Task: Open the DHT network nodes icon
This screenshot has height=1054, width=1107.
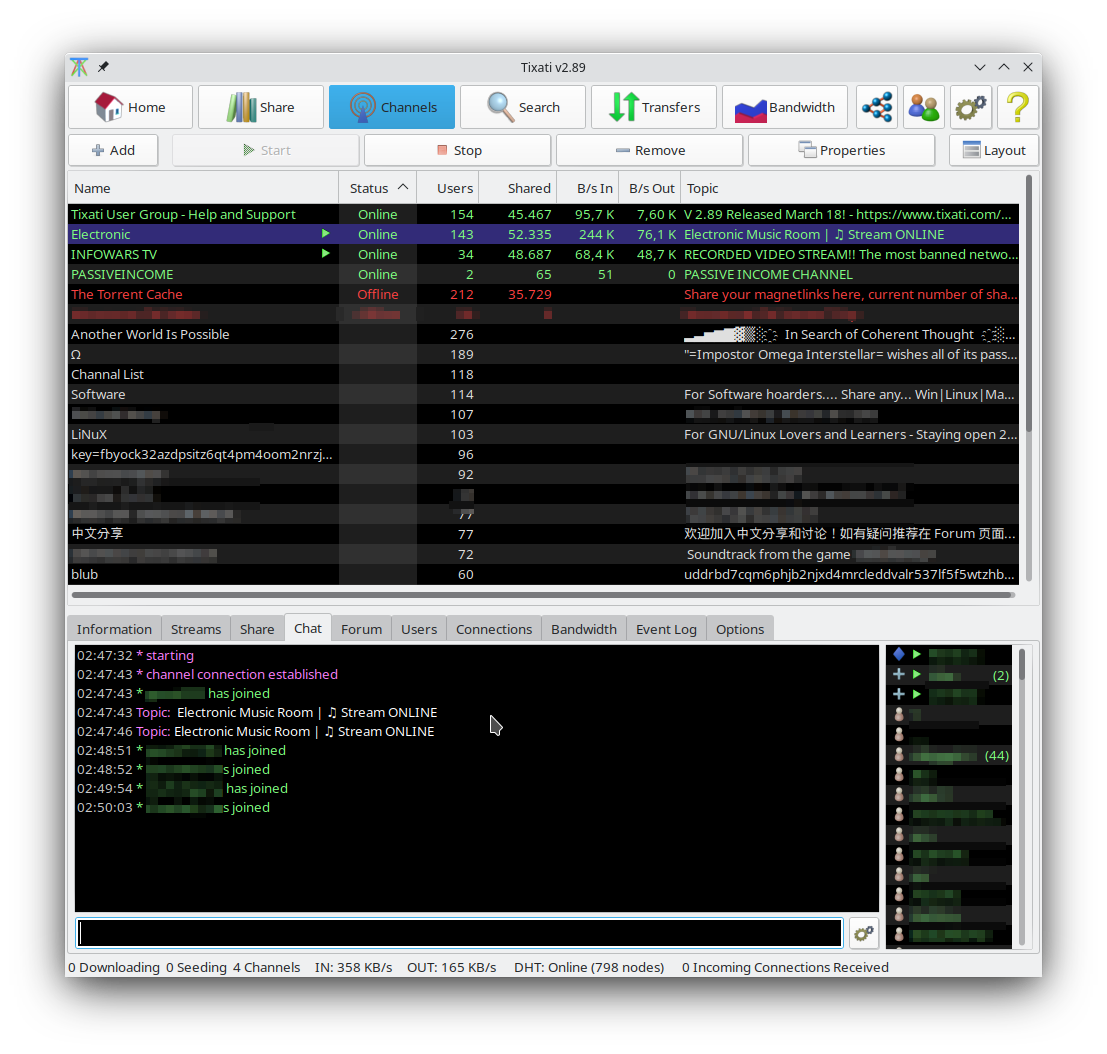Action: tap(877, 107)
